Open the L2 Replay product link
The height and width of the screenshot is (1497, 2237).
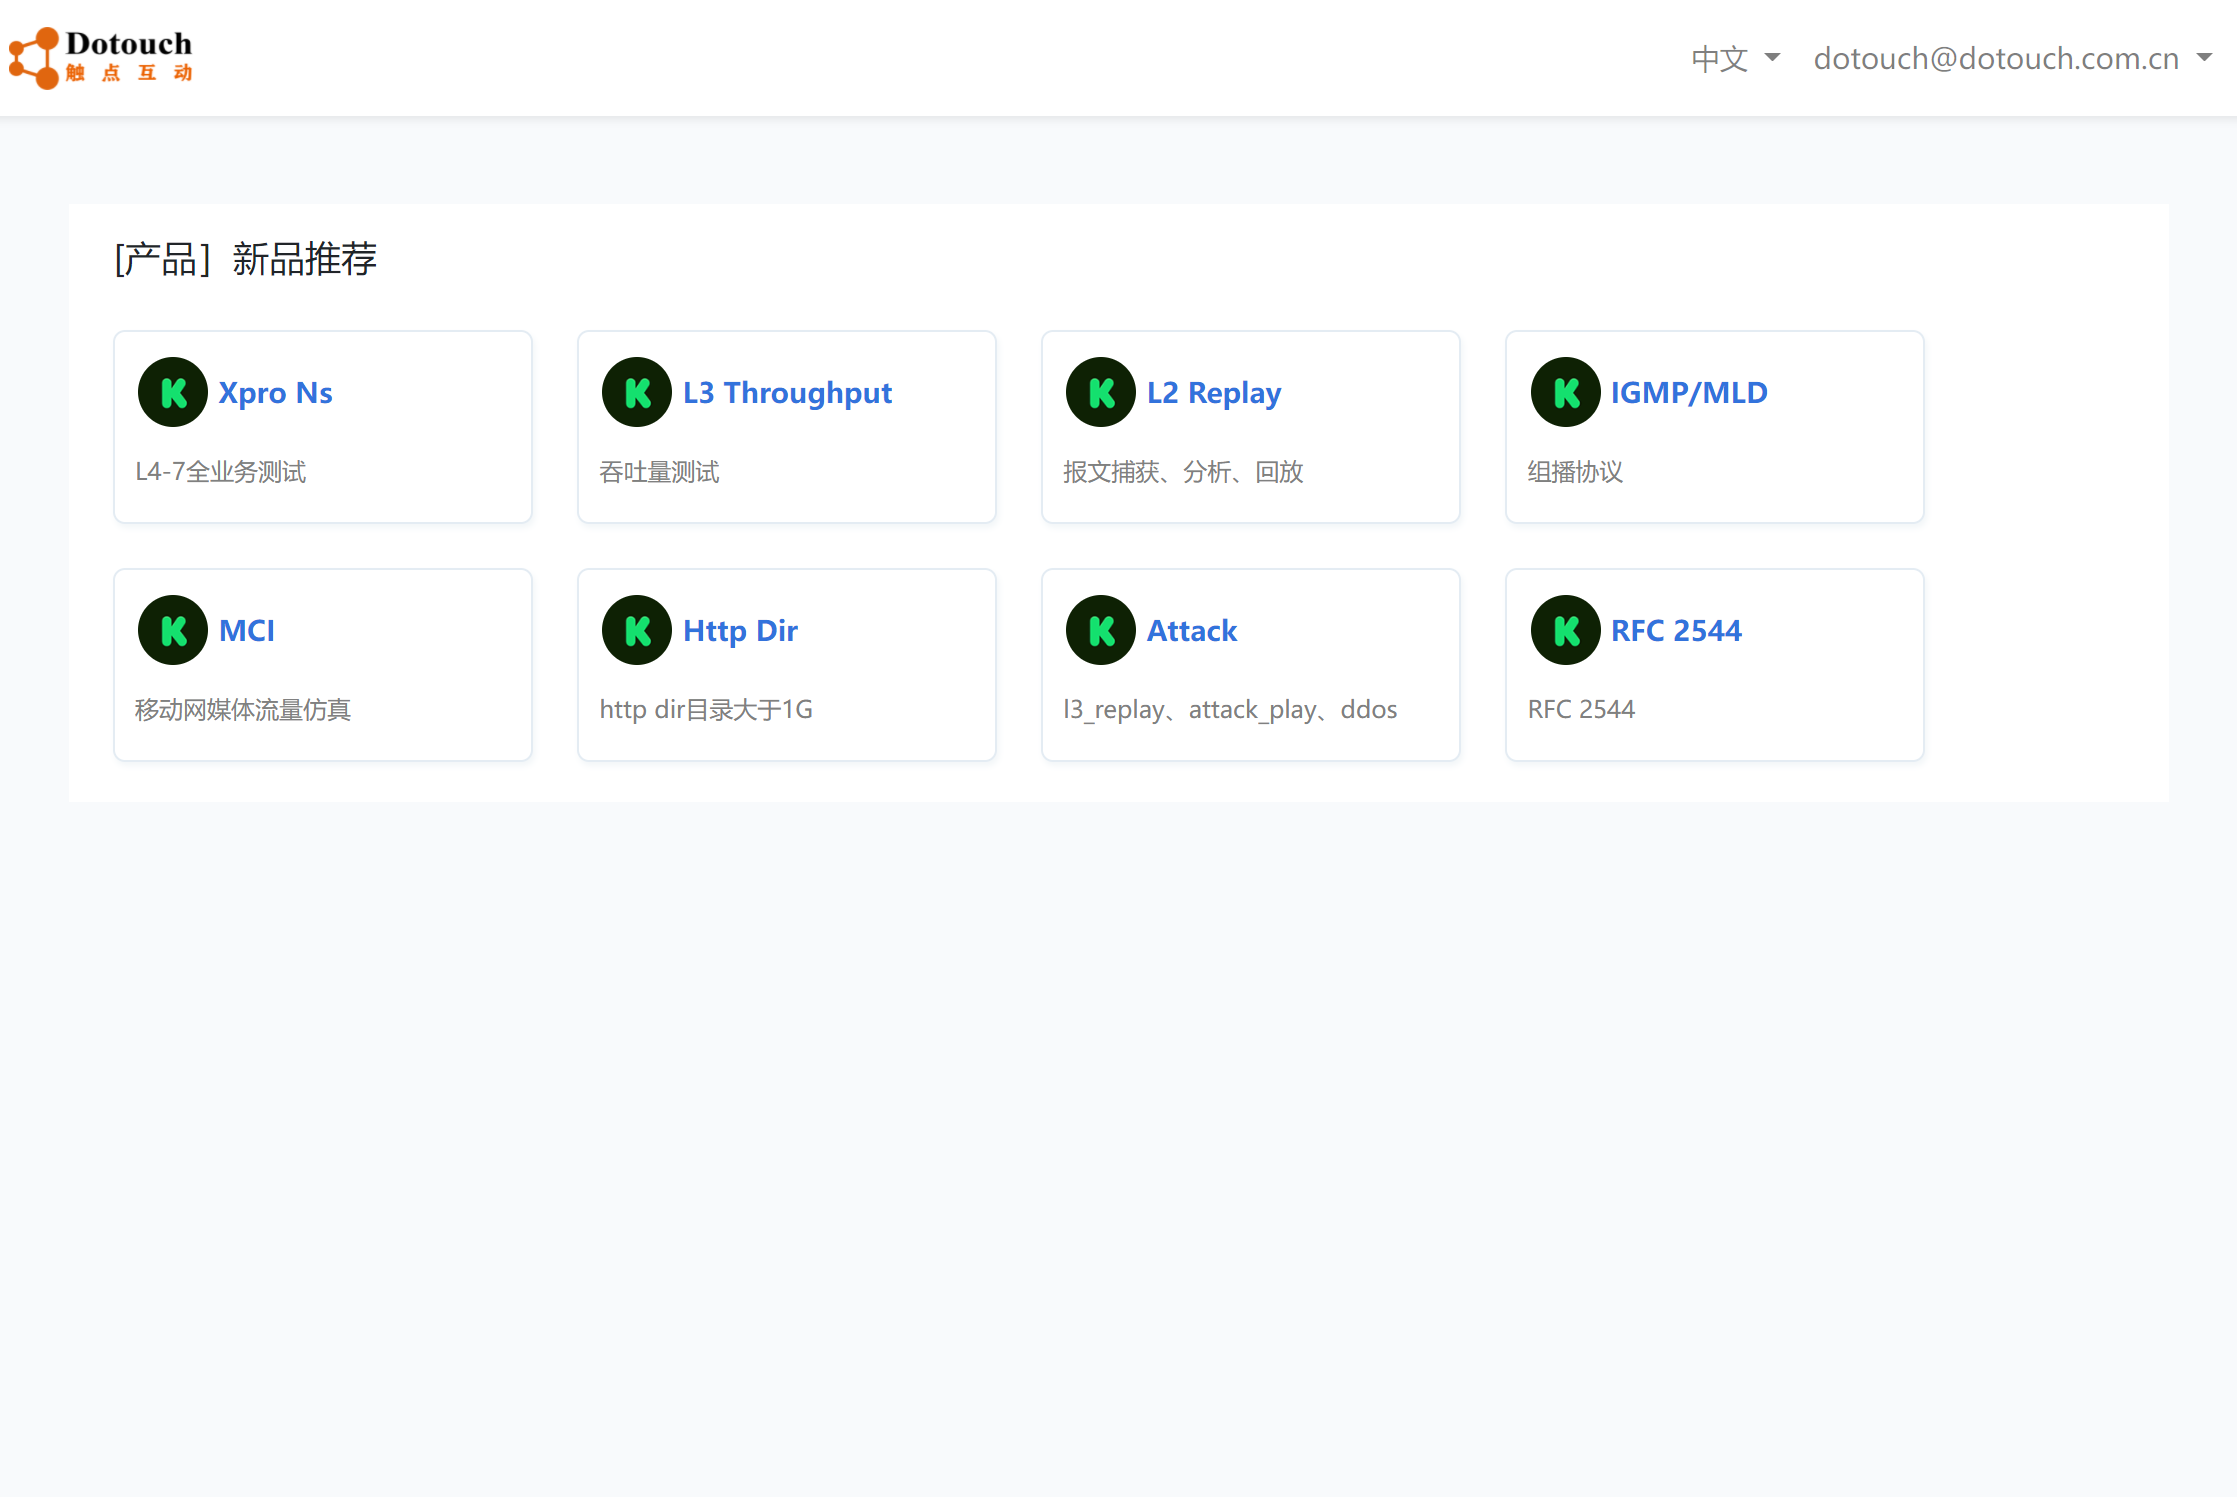(x=1214, y=393)
